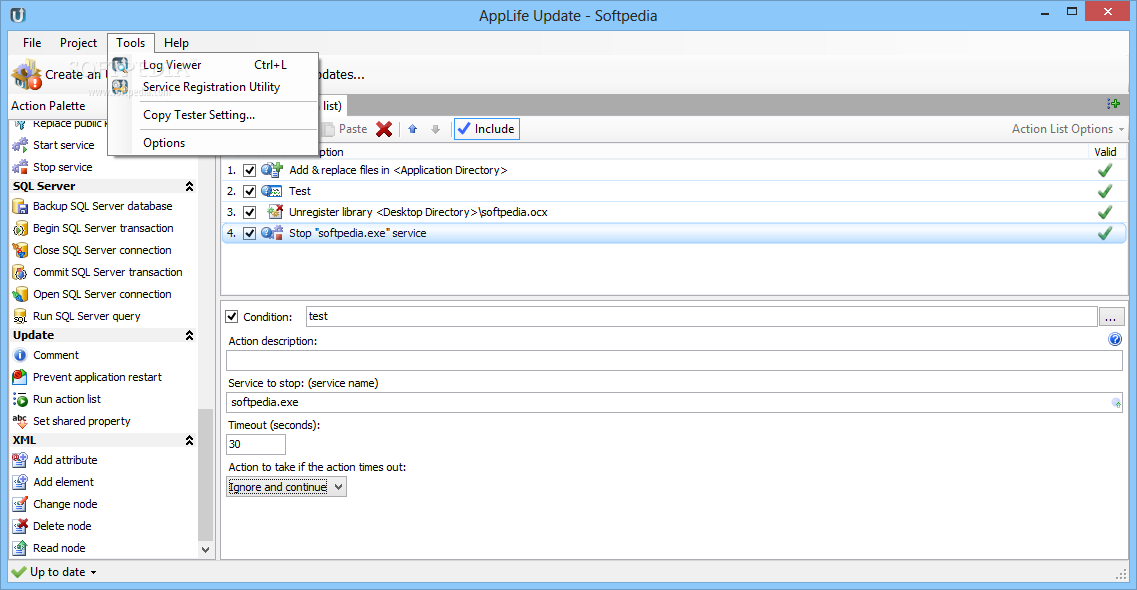Choose Options from the Tools menu

point(213,143)
